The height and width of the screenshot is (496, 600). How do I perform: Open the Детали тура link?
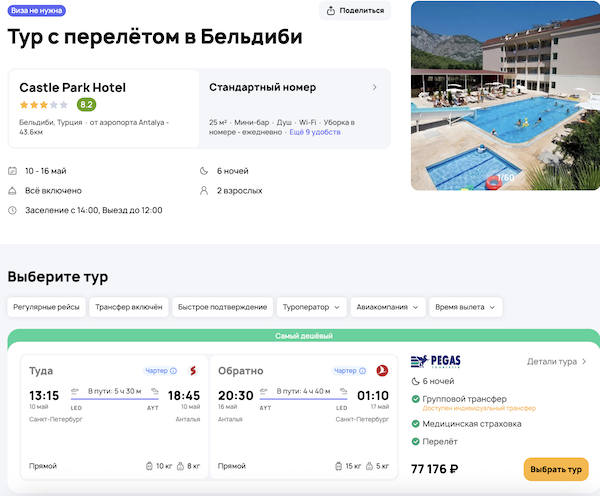(557, 361)
